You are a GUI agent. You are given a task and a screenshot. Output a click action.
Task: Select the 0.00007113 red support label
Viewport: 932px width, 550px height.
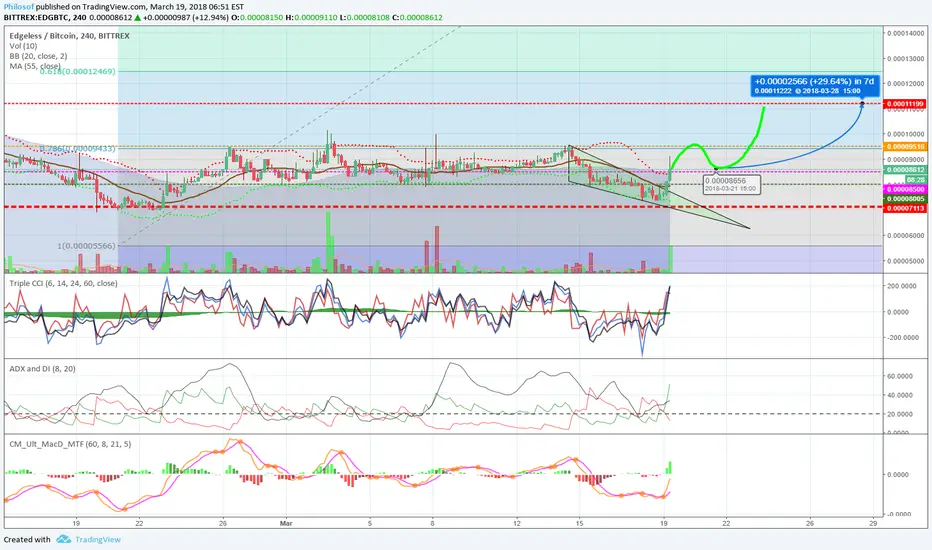pyautogui.click(x=905, y=208)
